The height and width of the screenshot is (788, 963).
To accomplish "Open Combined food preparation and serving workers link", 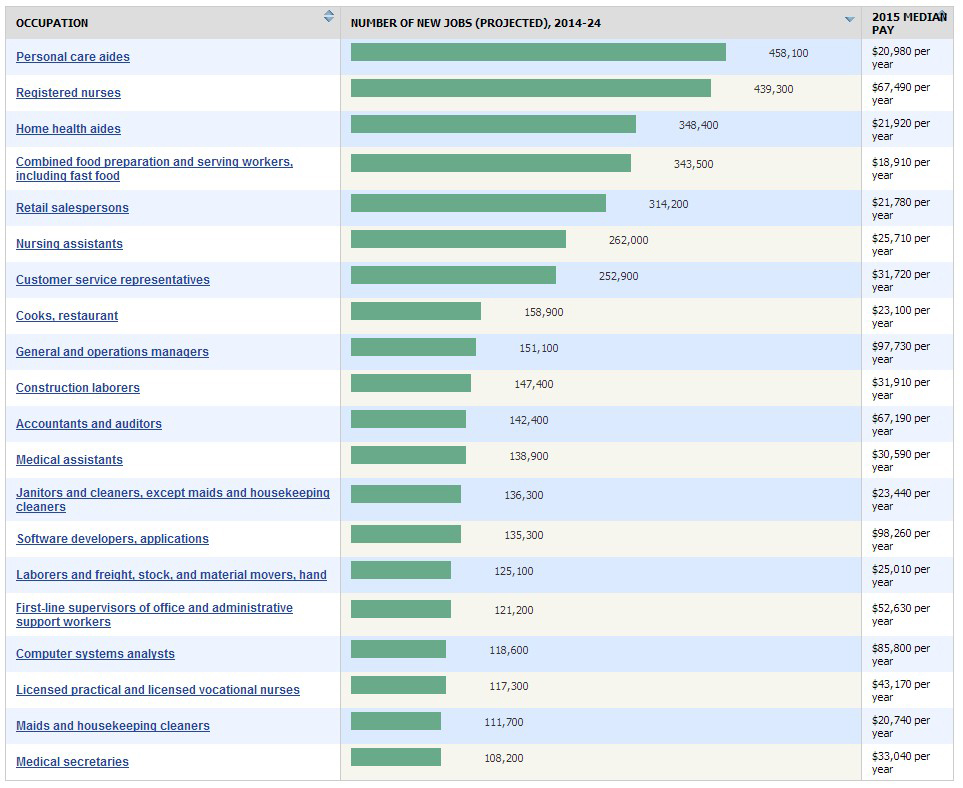I will [x=154, y=168].
